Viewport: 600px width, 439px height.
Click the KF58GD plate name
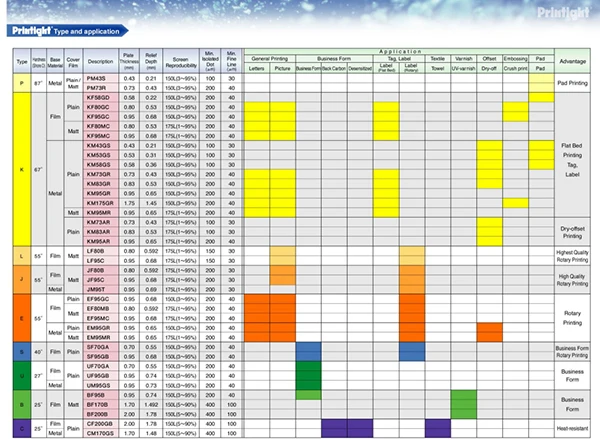[98, 98]
